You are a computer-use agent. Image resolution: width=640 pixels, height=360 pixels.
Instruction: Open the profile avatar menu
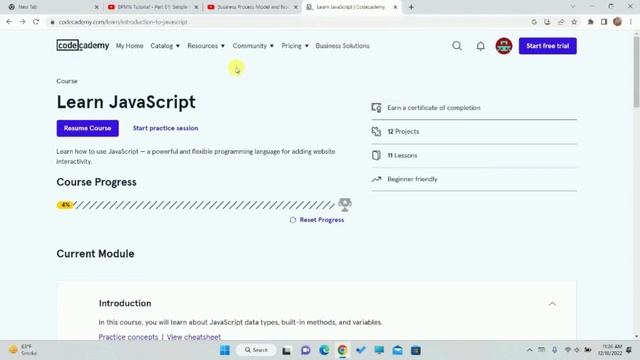point(504,46)
